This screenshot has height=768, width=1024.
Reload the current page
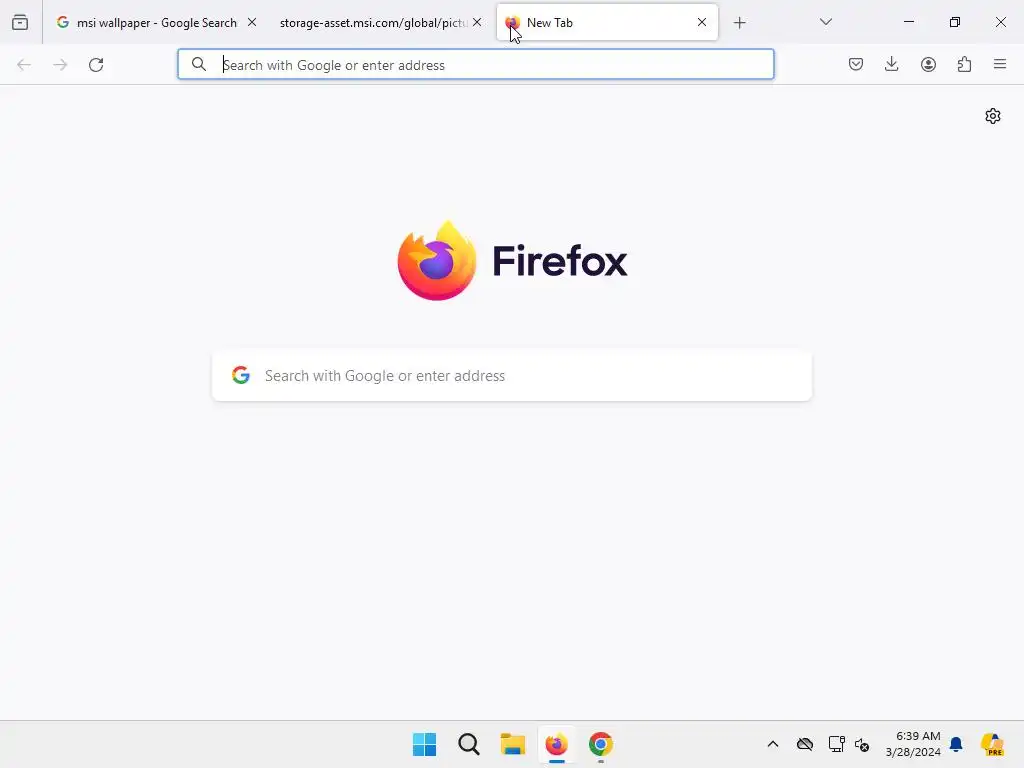point(96,65)
